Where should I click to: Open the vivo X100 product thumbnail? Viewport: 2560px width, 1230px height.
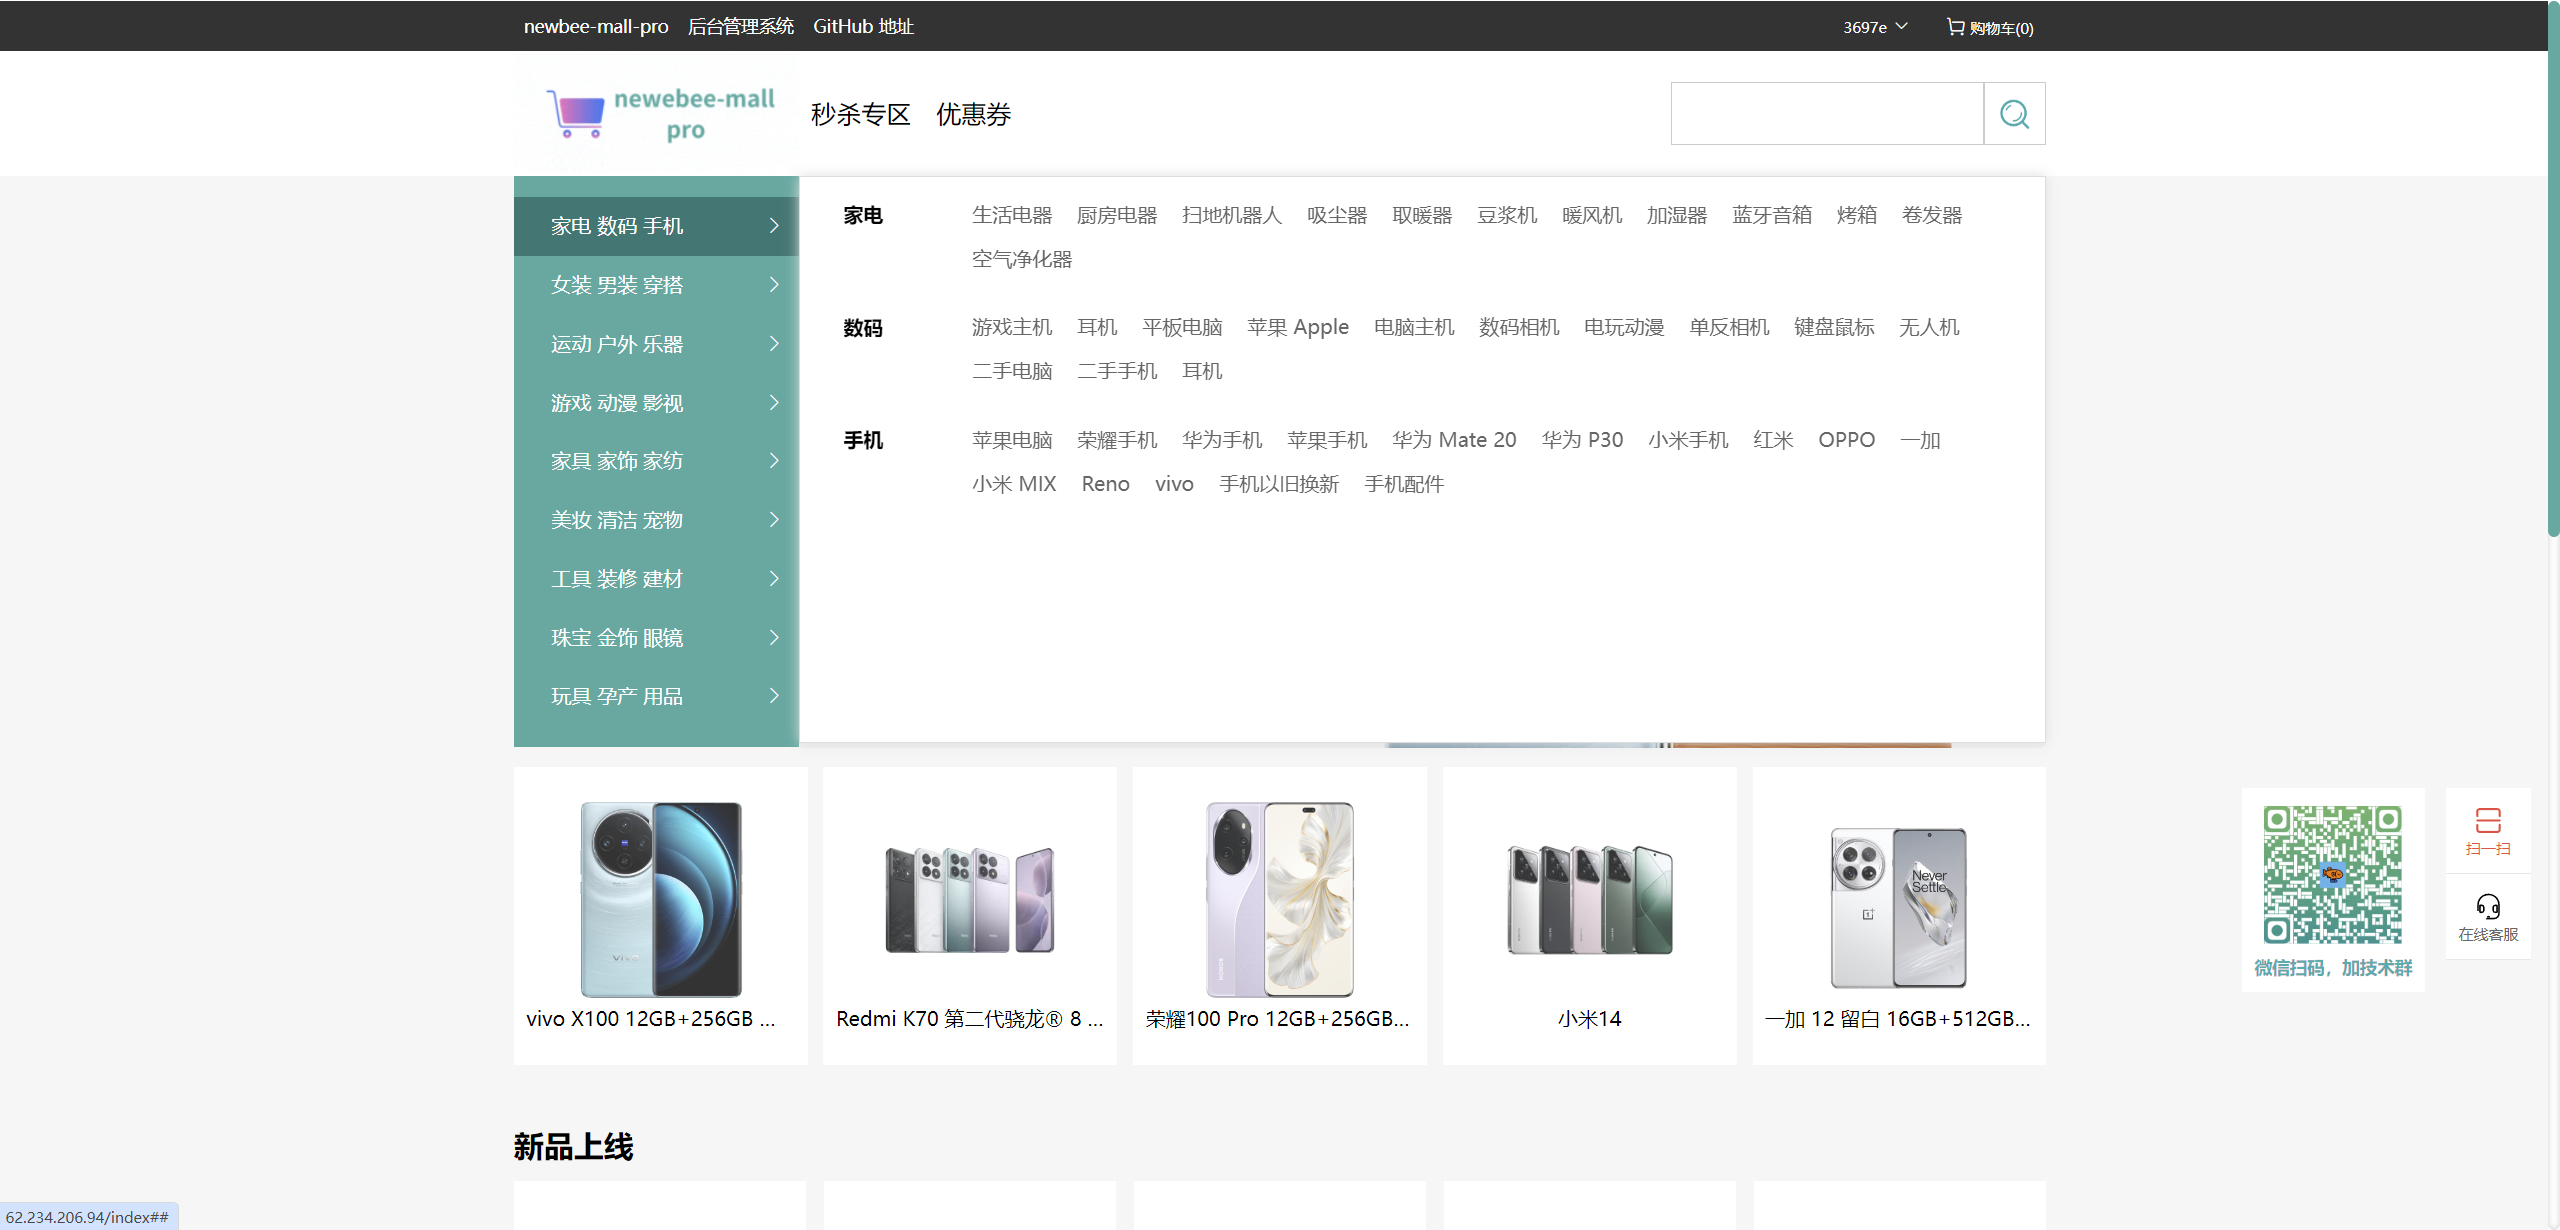(661, 898)
